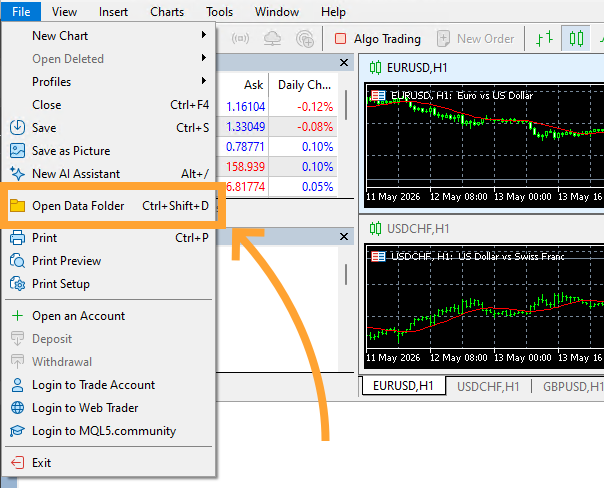Click the person icon for Login to Trade Account
Screen dimensions: 604x488
tap(17, 385)
